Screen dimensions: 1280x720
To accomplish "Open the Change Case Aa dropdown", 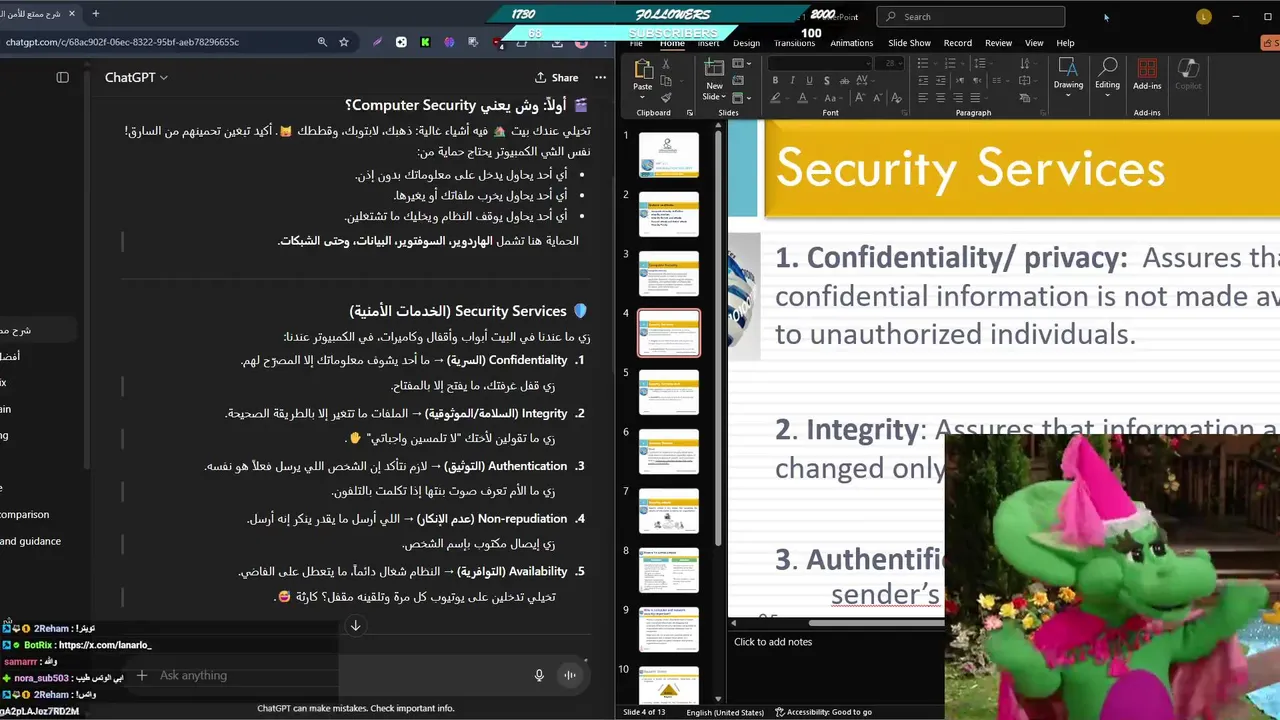I will 833,98.
